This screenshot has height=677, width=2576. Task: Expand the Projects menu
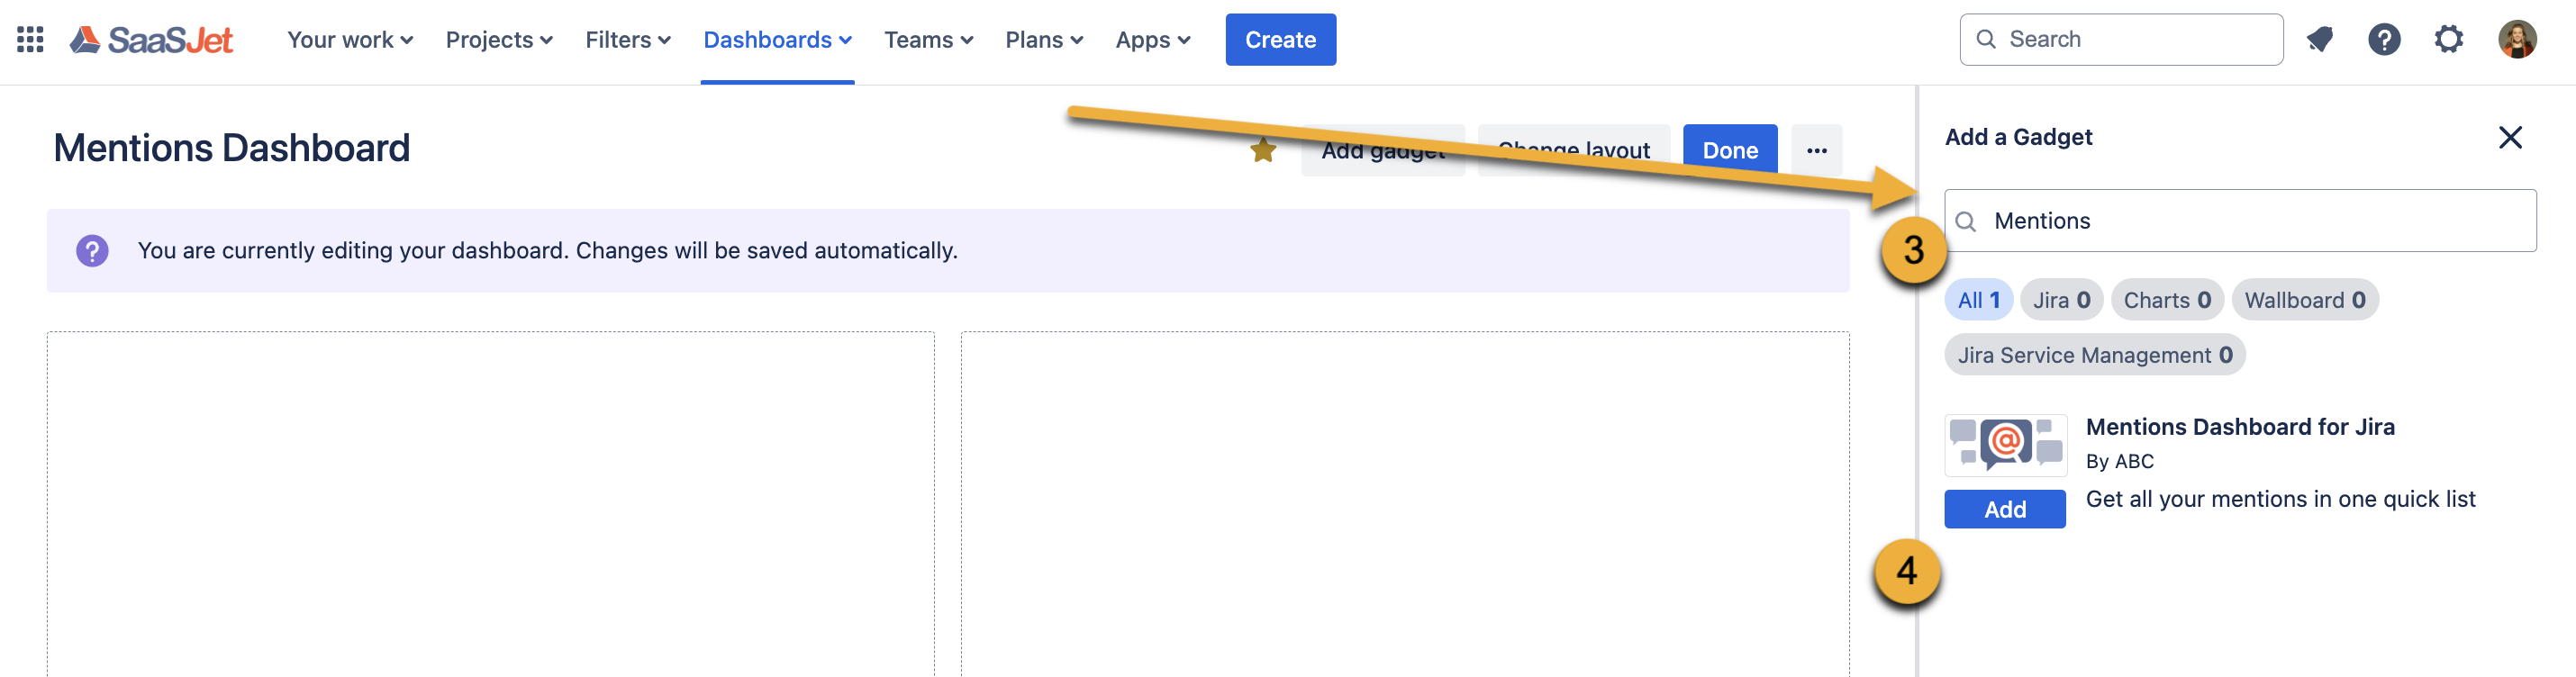point(499,39)
